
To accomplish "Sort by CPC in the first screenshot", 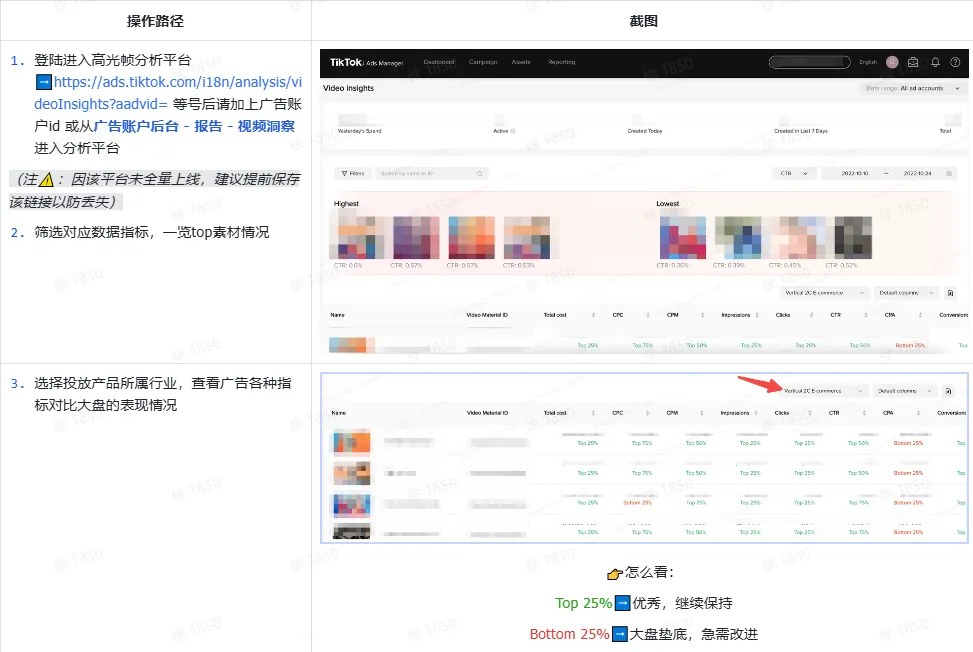I will click(648, 315).
